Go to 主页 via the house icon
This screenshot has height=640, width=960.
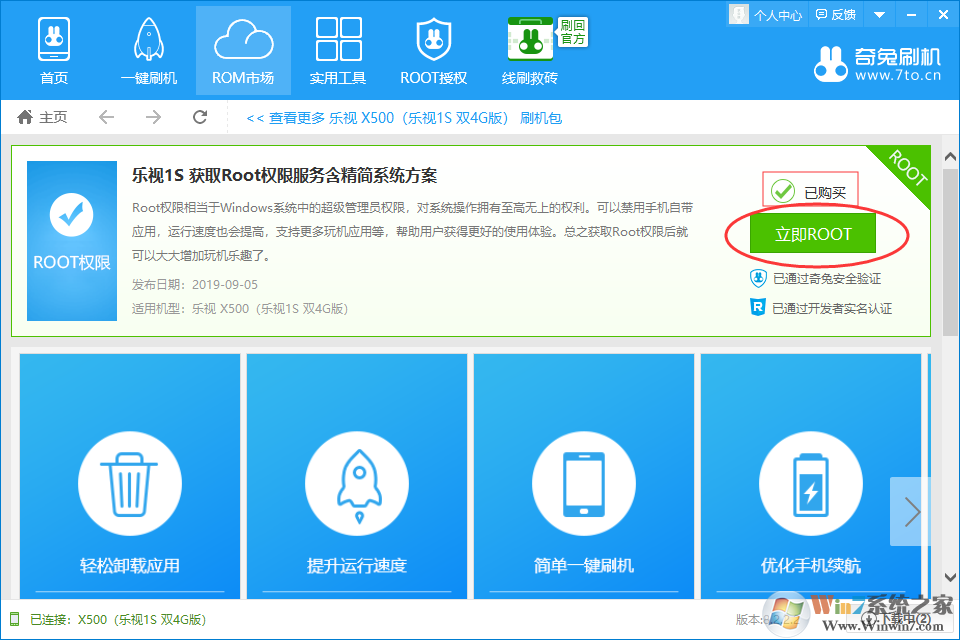25,116
